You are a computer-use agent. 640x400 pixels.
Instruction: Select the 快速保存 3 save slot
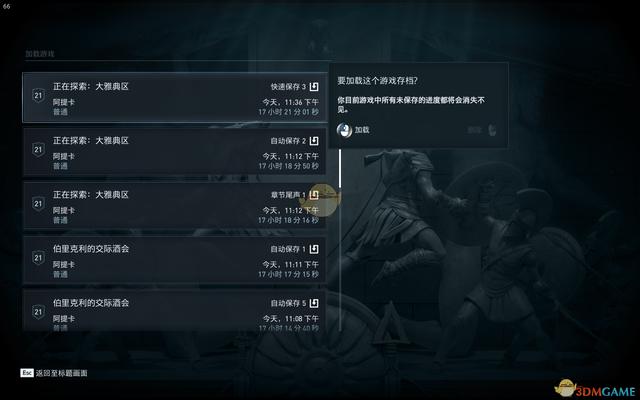175,98
